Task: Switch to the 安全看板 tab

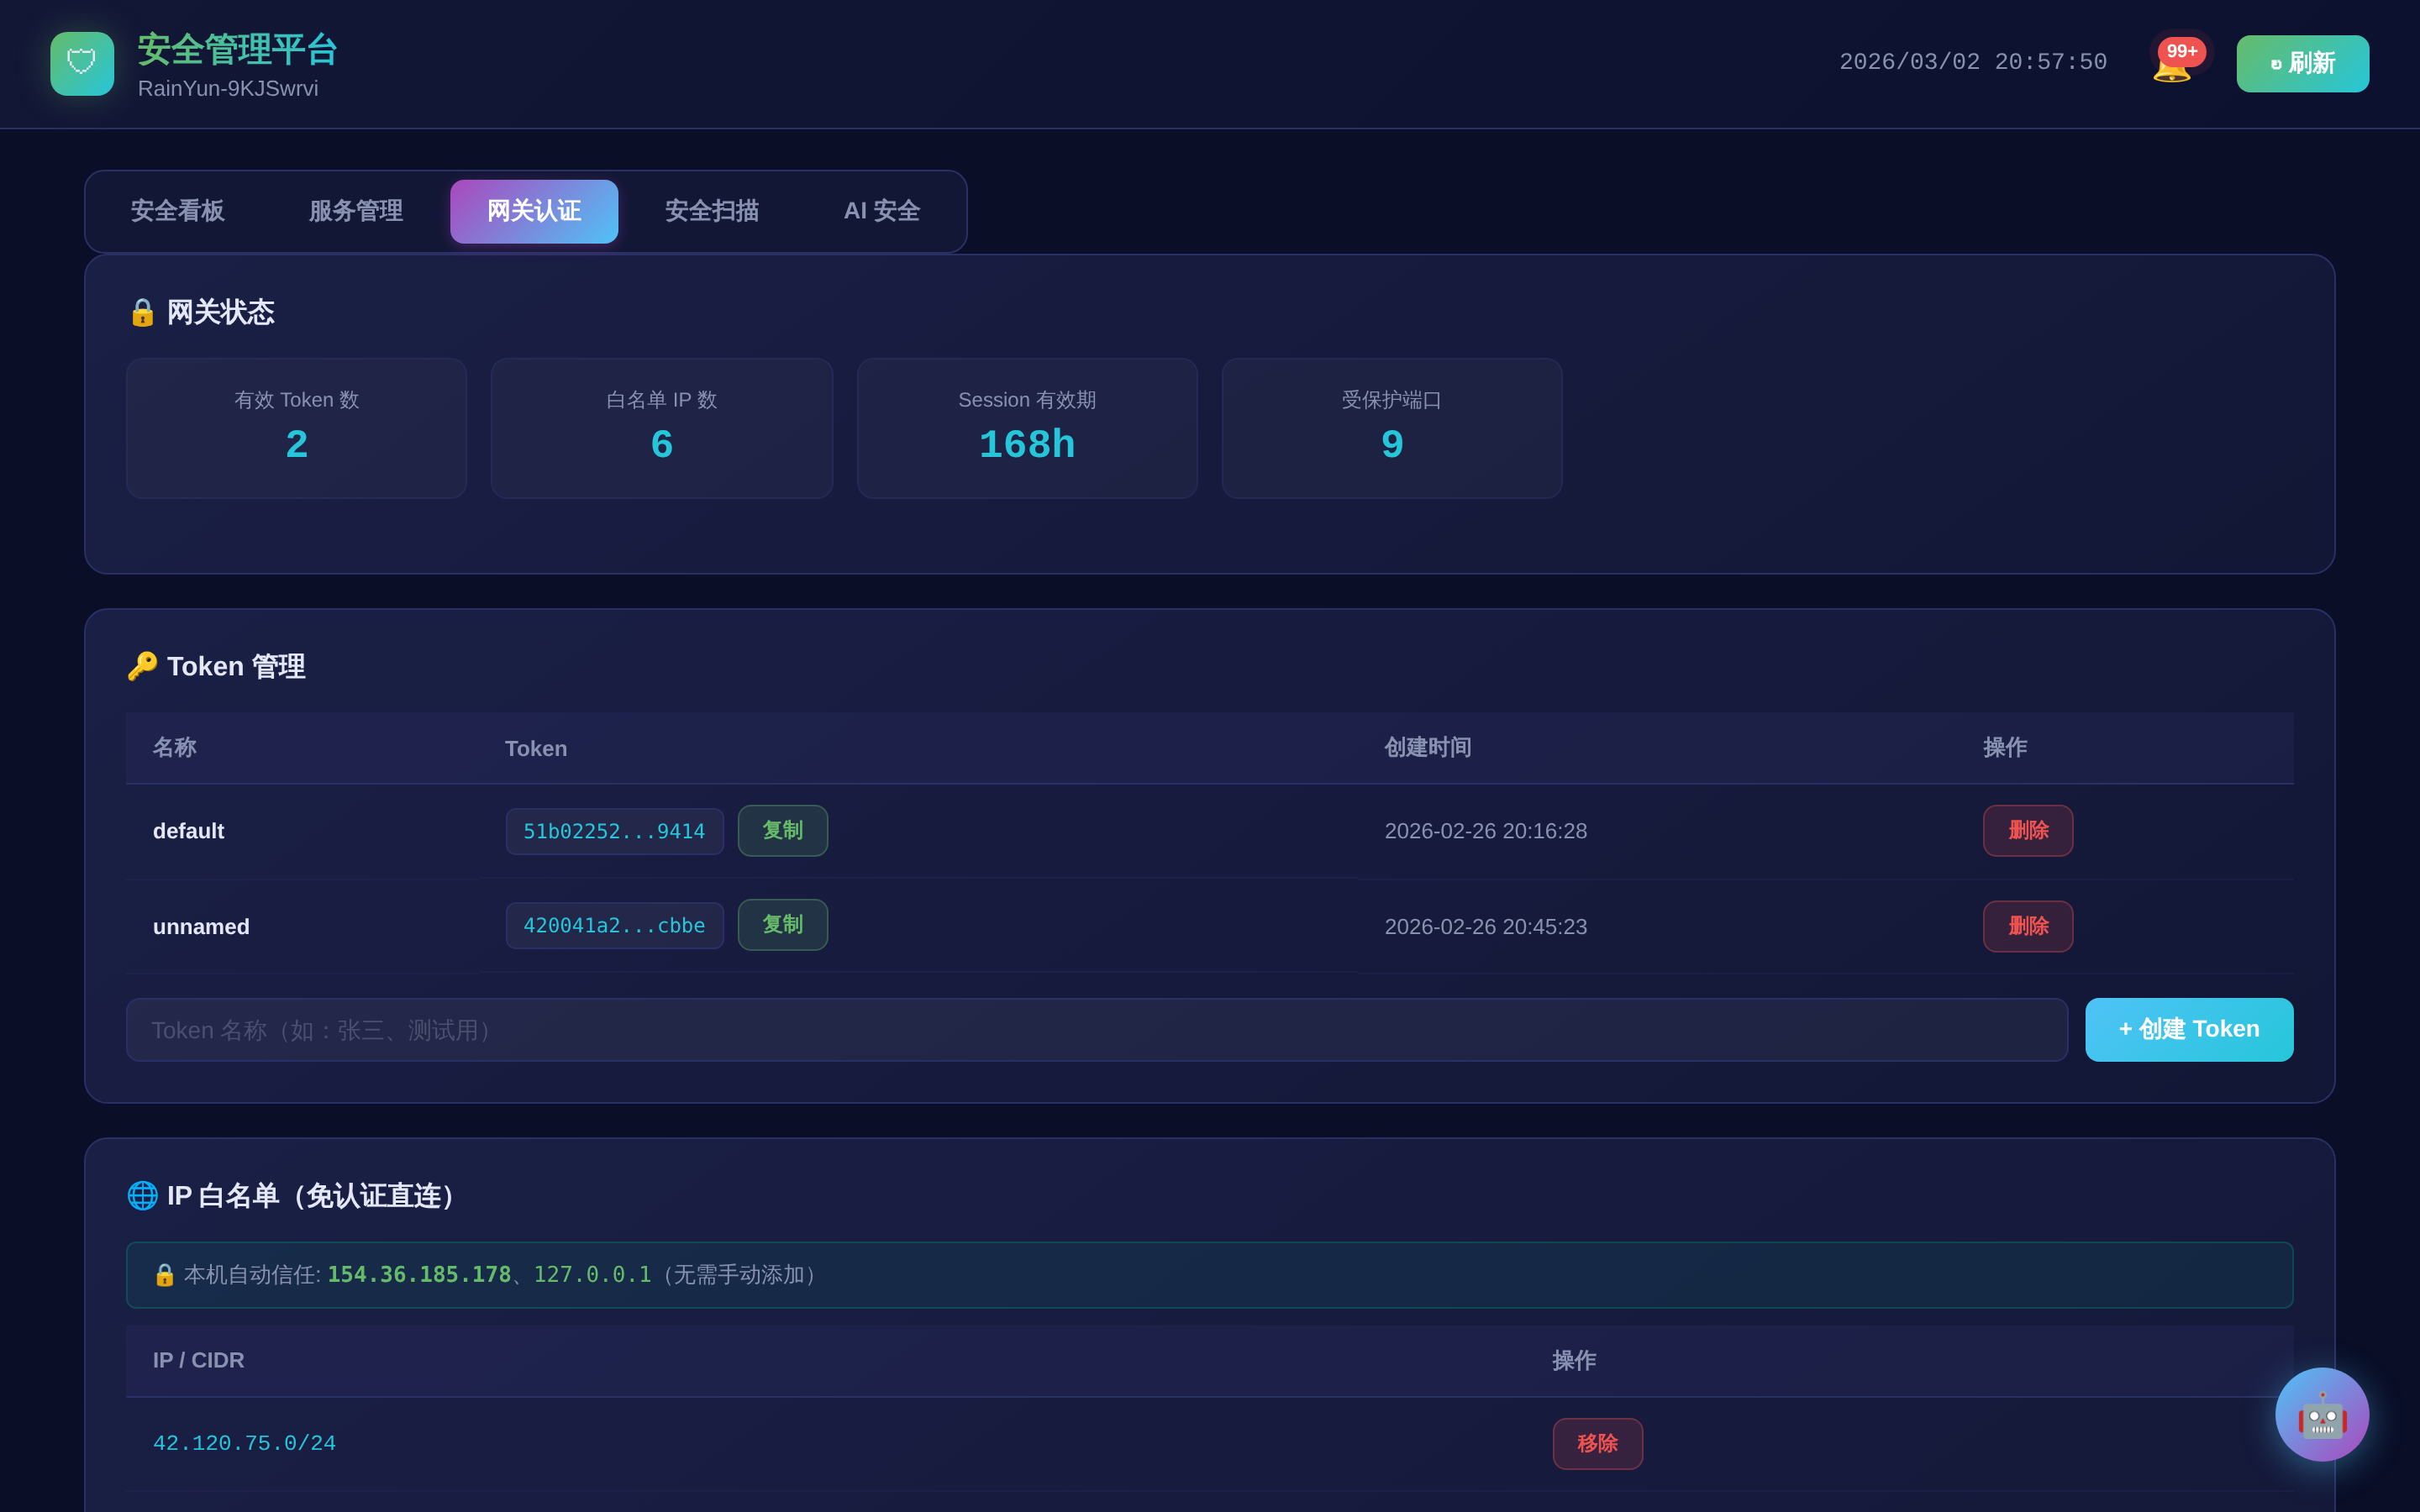Action: coord(177,211)
